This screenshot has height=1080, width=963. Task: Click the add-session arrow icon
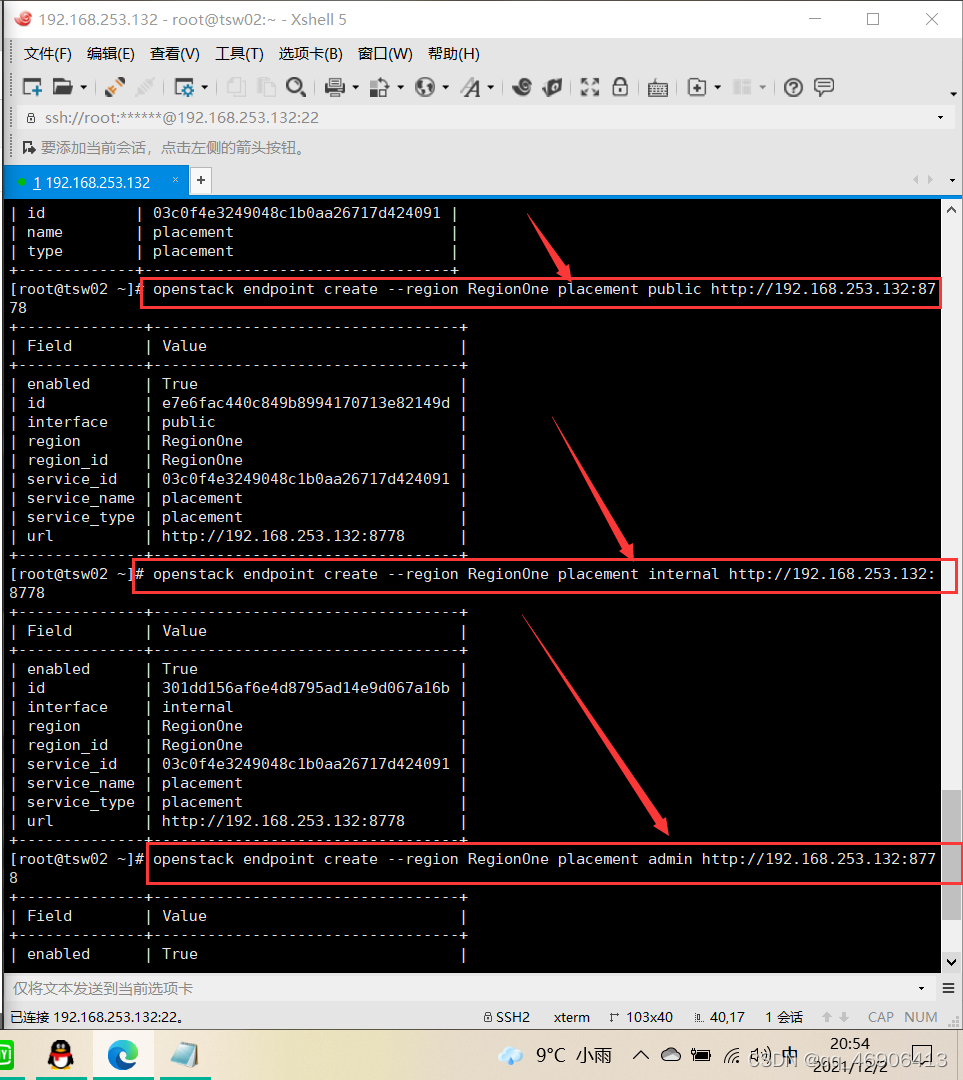point(29,147)
